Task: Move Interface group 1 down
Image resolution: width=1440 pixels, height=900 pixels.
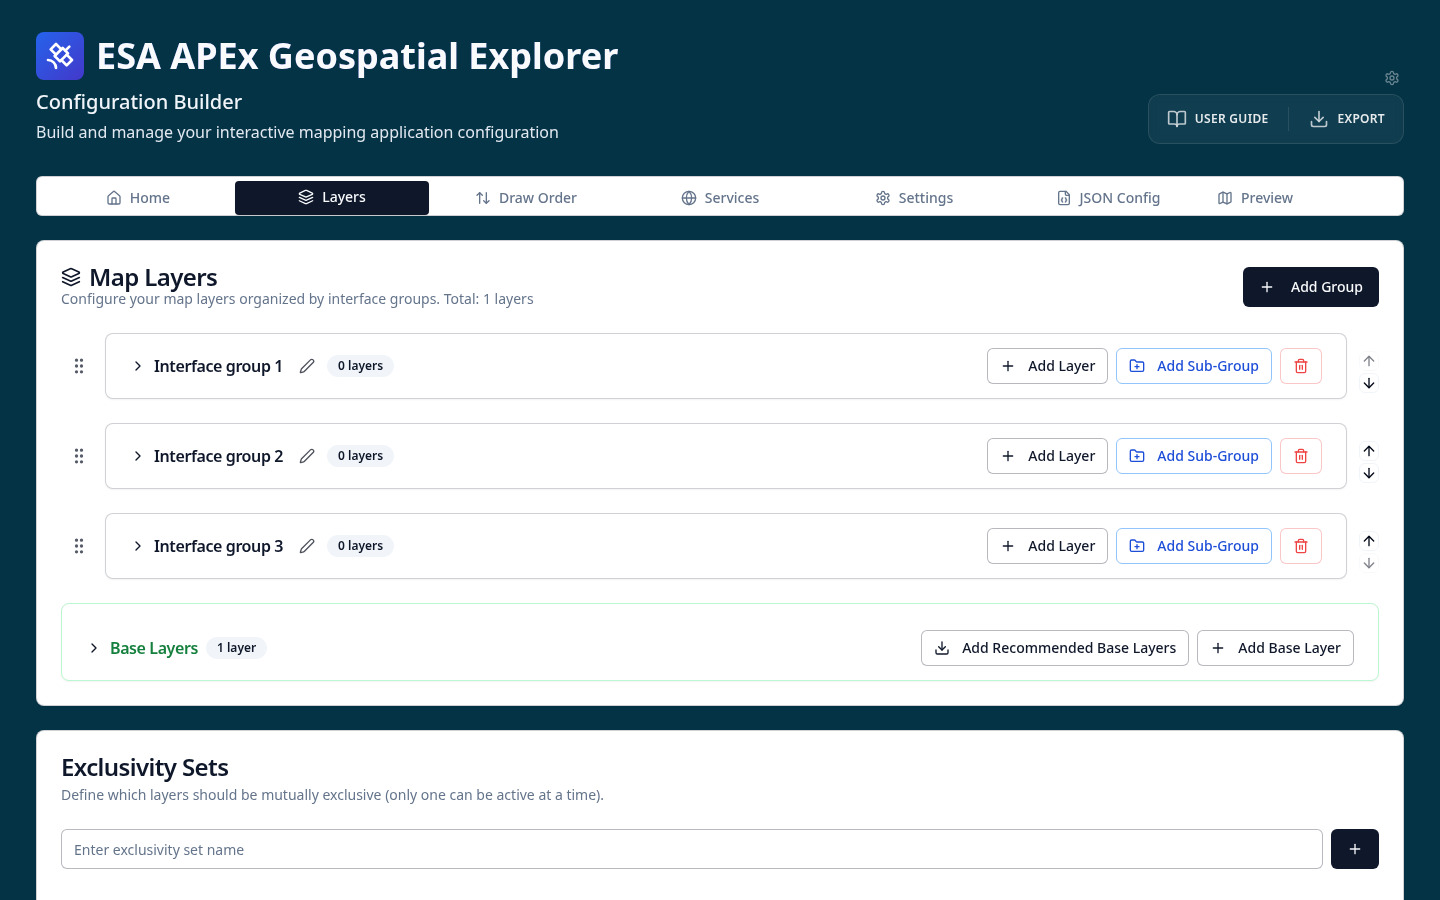Action: click(1369, 384)
